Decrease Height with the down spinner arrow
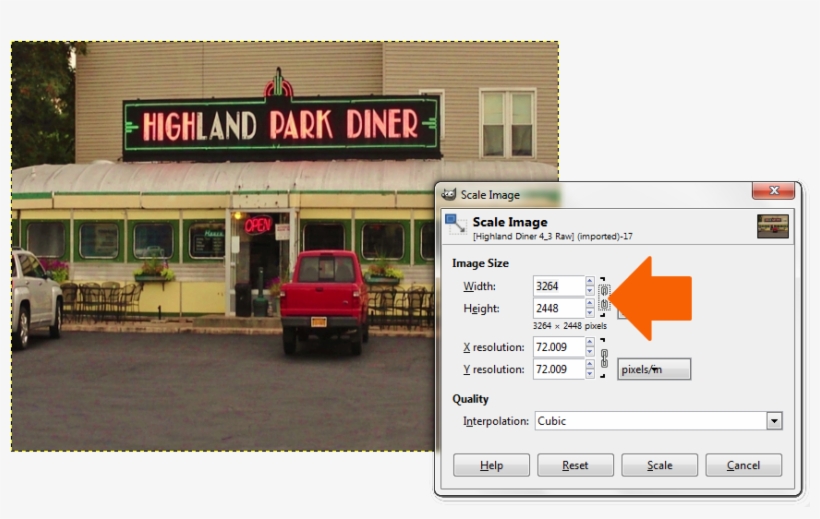The height and width of the screenshot is (519, 820). click(590, 313)
